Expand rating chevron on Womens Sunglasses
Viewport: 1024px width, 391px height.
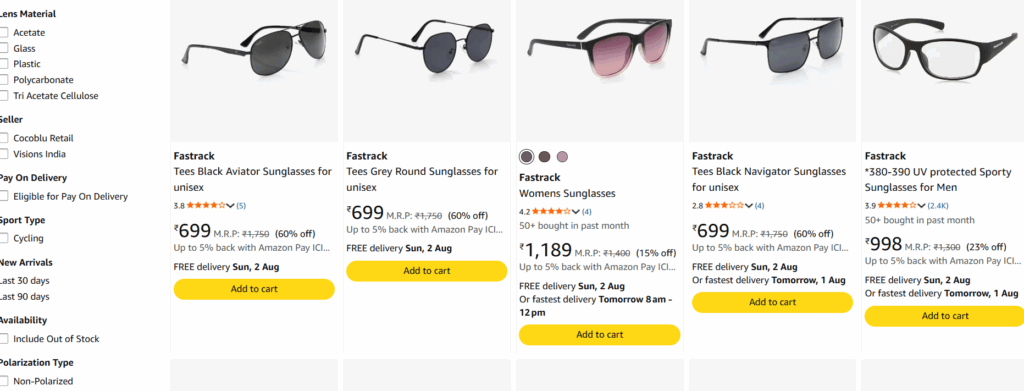575,211
